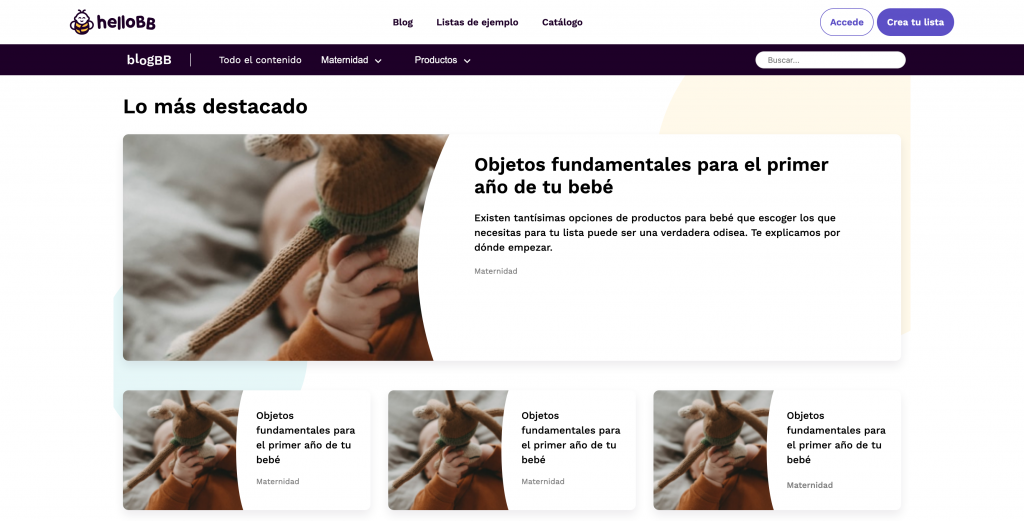Open middle card article title
The width and height of the screenshot is (1024, 521).
tap(571, 437)
